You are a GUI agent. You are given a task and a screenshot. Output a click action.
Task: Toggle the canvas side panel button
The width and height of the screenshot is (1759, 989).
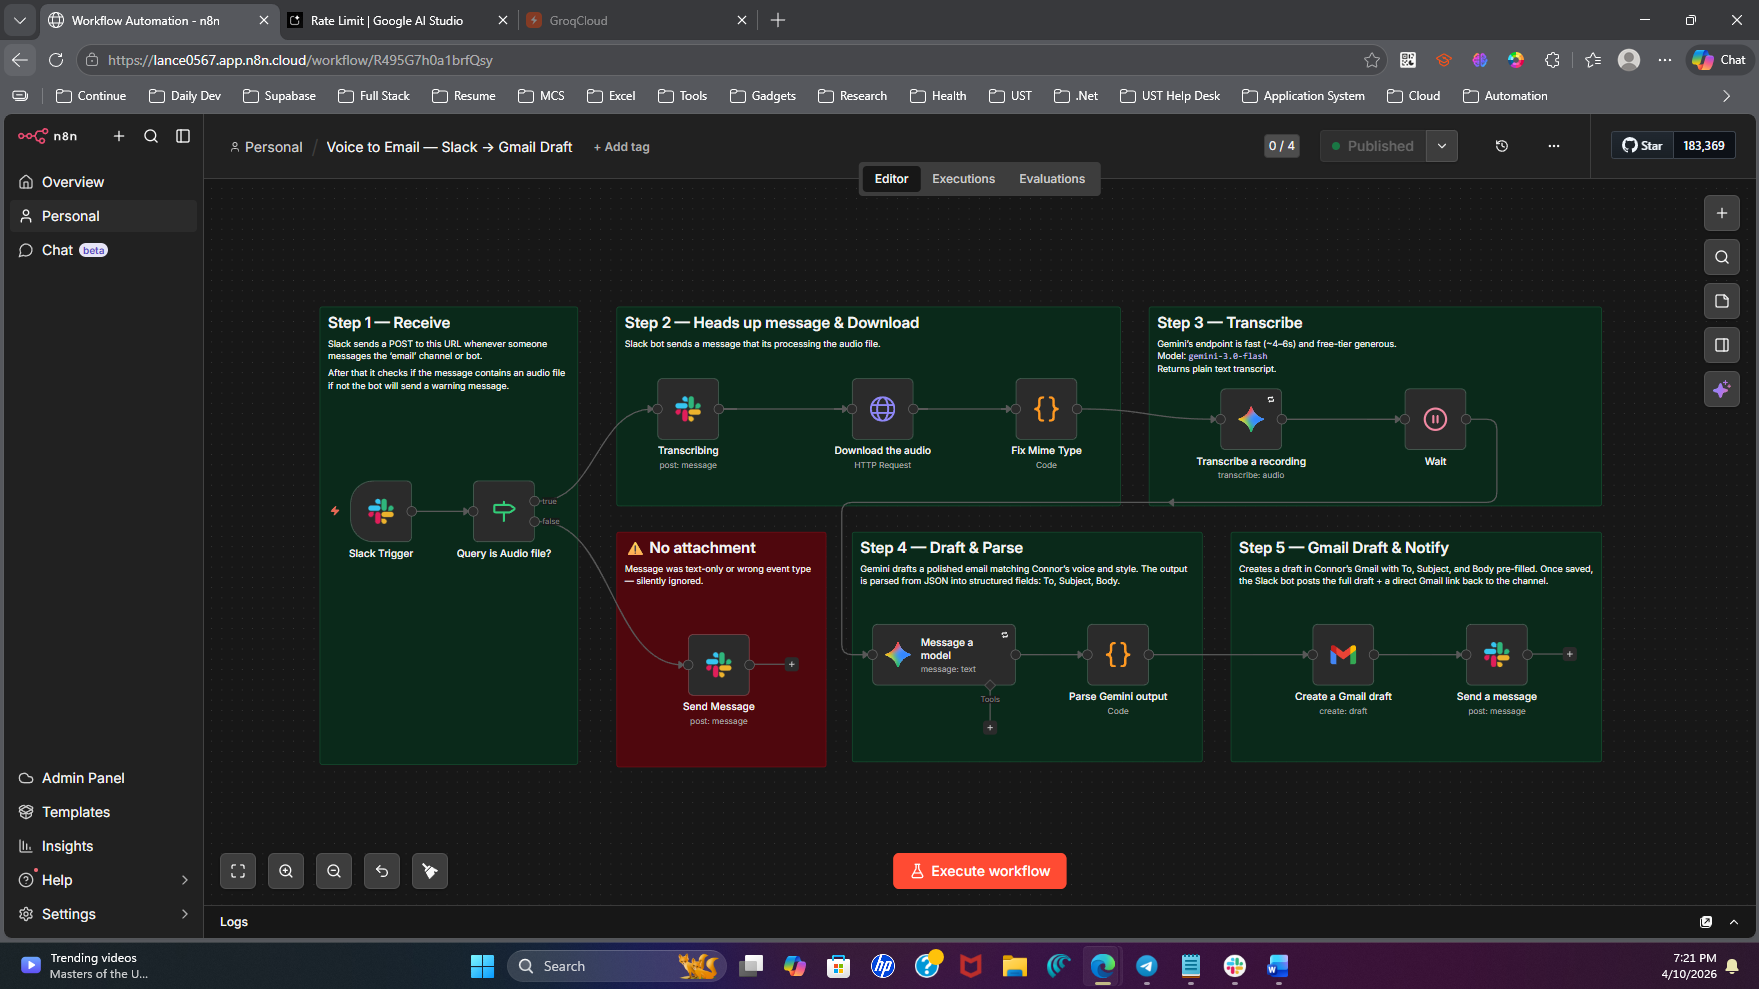pos(1721,345)
